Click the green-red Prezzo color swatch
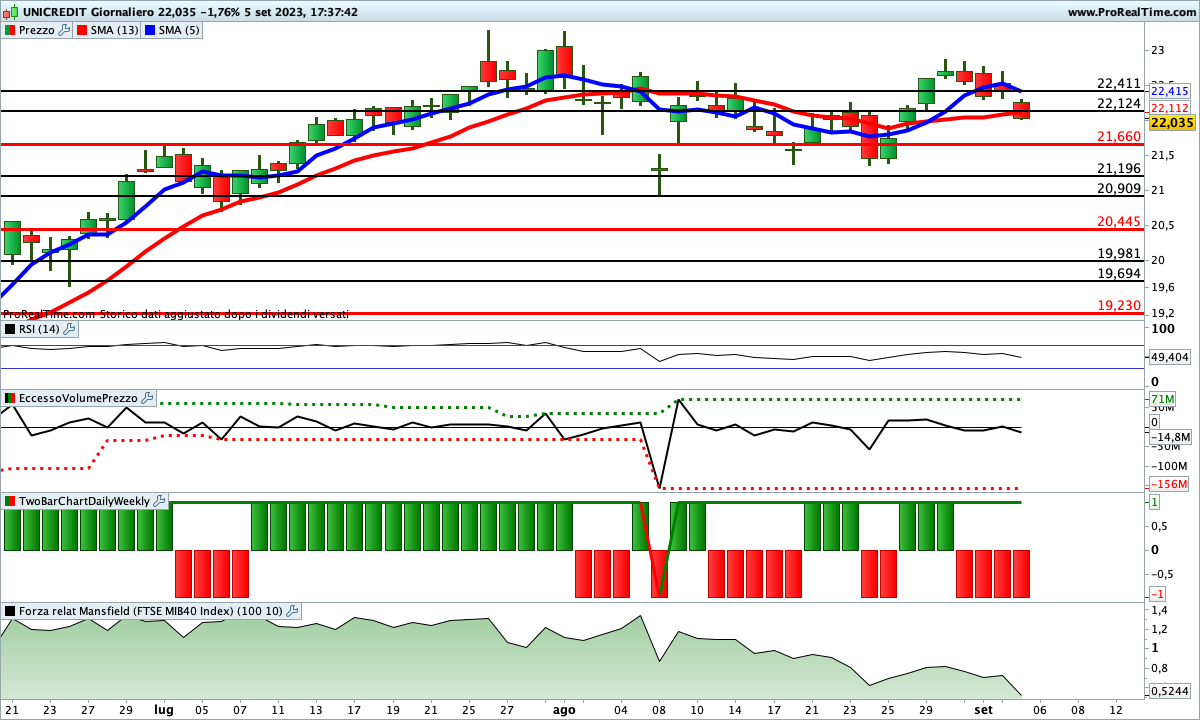This screenshot has width=1200, height=720. [x=10, y=30]
